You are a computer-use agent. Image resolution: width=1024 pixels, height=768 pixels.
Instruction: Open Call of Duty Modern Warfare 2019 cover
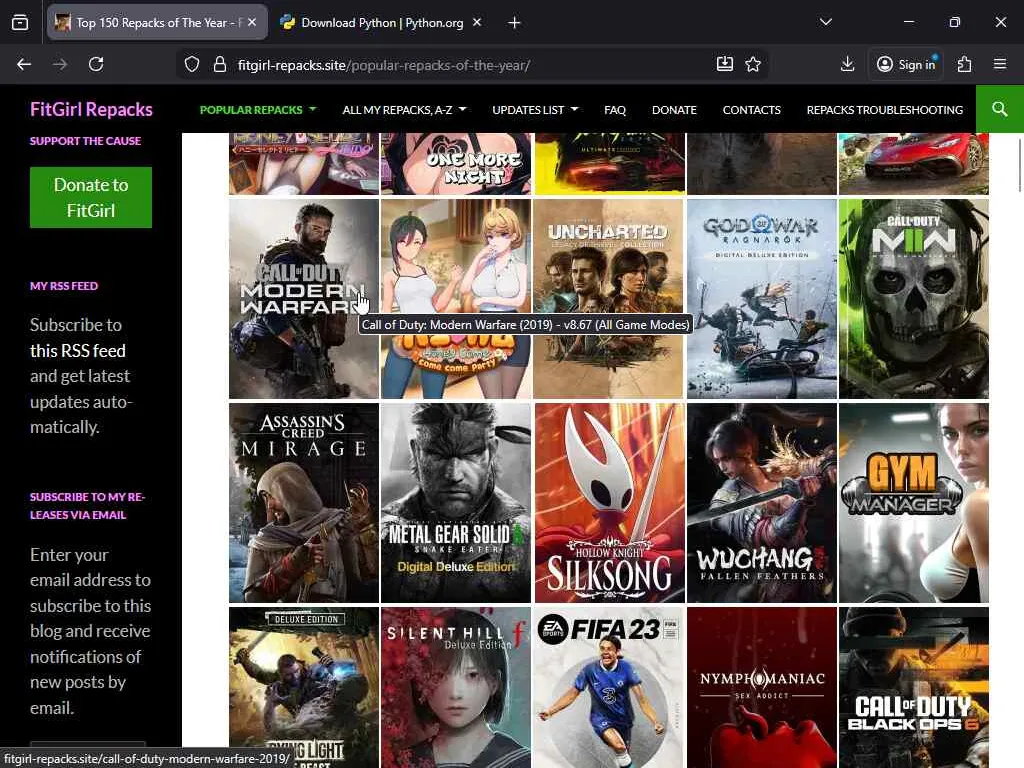304,299
